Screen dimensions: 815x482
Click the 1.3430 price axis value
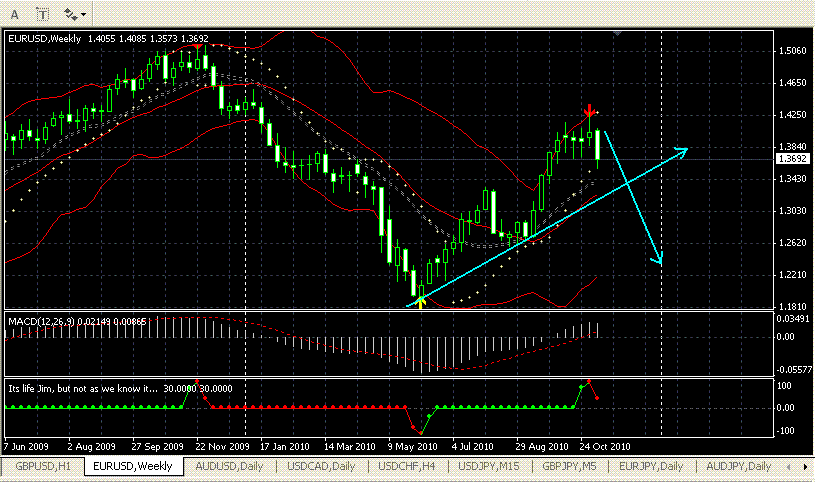(x=793, y=179)
